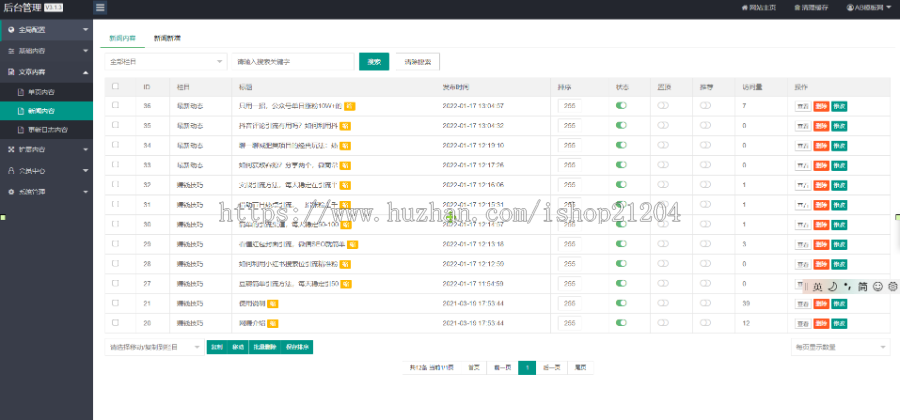The image size is (900, 420).
Task: Click the yellow image badge on row 36
Action: 350,106
